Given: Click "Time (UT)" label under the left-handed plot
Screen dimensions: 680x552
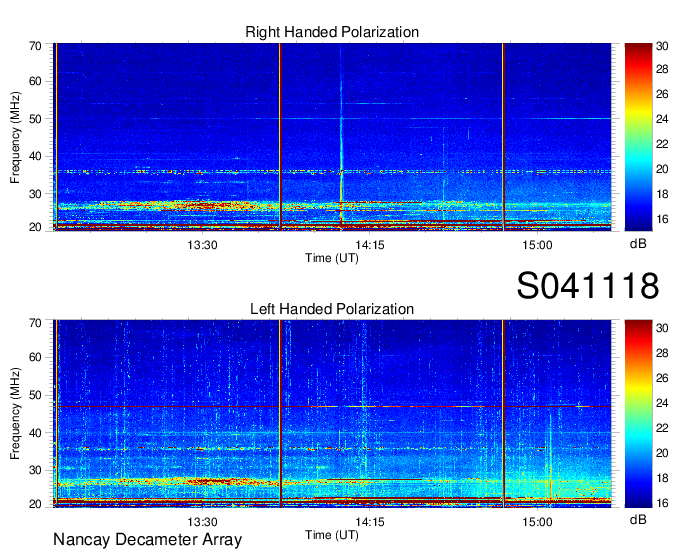Looking at the screenshot, I should 332,535.
